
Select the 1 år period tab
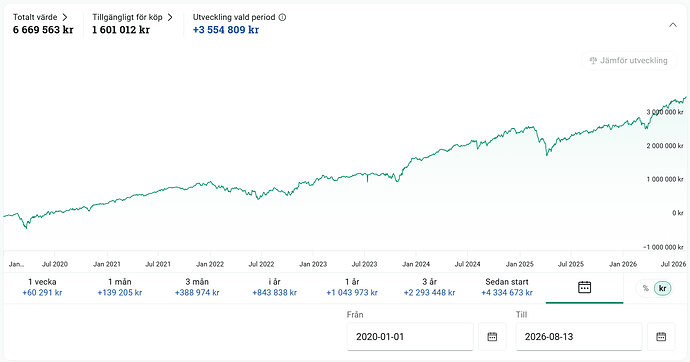[x=352, y=288]
